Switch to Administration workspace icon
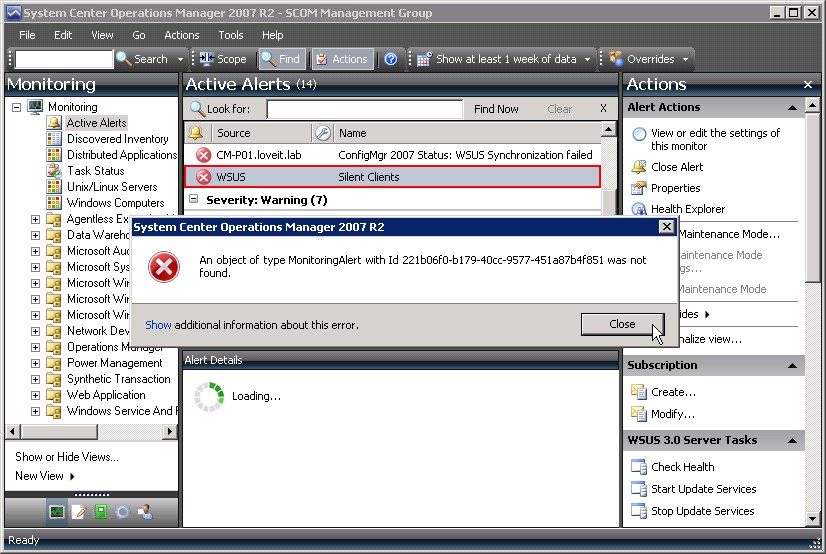 [123, 512]
